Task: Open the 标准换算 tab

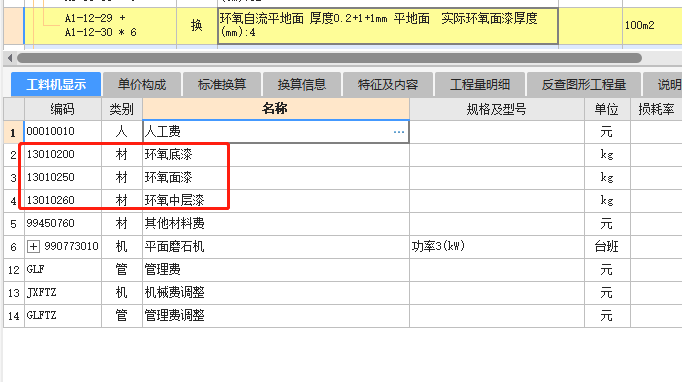Action: pyautogui.click(x=222, y=84)
